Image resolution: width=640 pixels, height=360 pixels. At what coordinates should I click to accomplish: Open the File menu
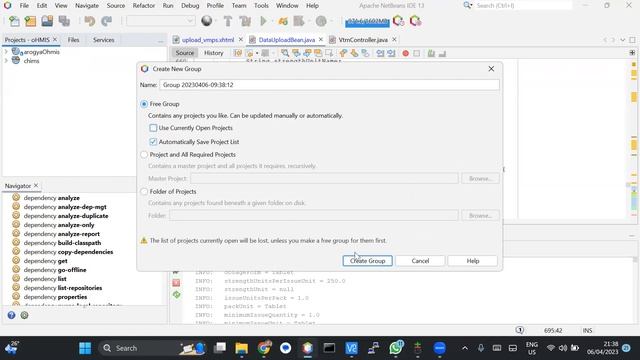[x=24, y=6]
